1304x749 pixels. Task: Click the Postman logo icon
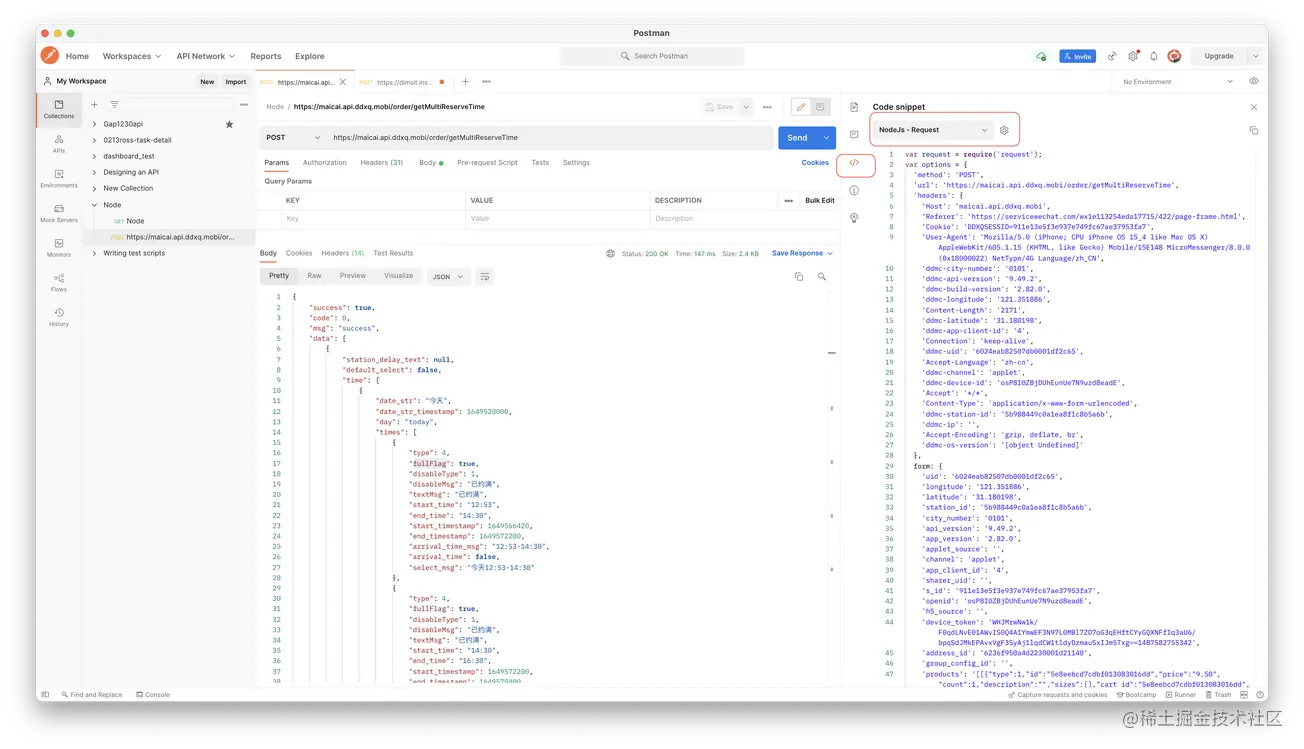tap(49, 56)
